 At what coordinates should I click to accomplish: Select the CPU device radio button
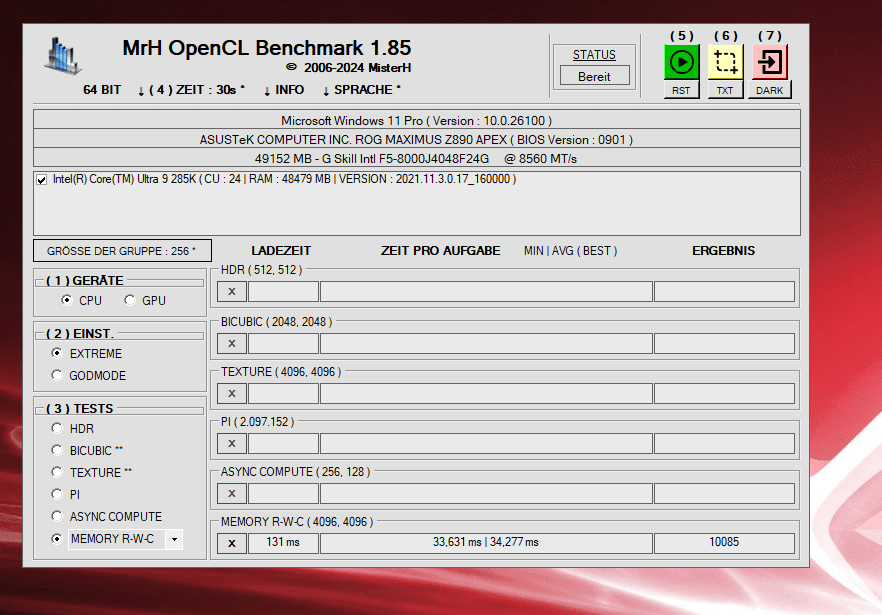tap(67, 300)
